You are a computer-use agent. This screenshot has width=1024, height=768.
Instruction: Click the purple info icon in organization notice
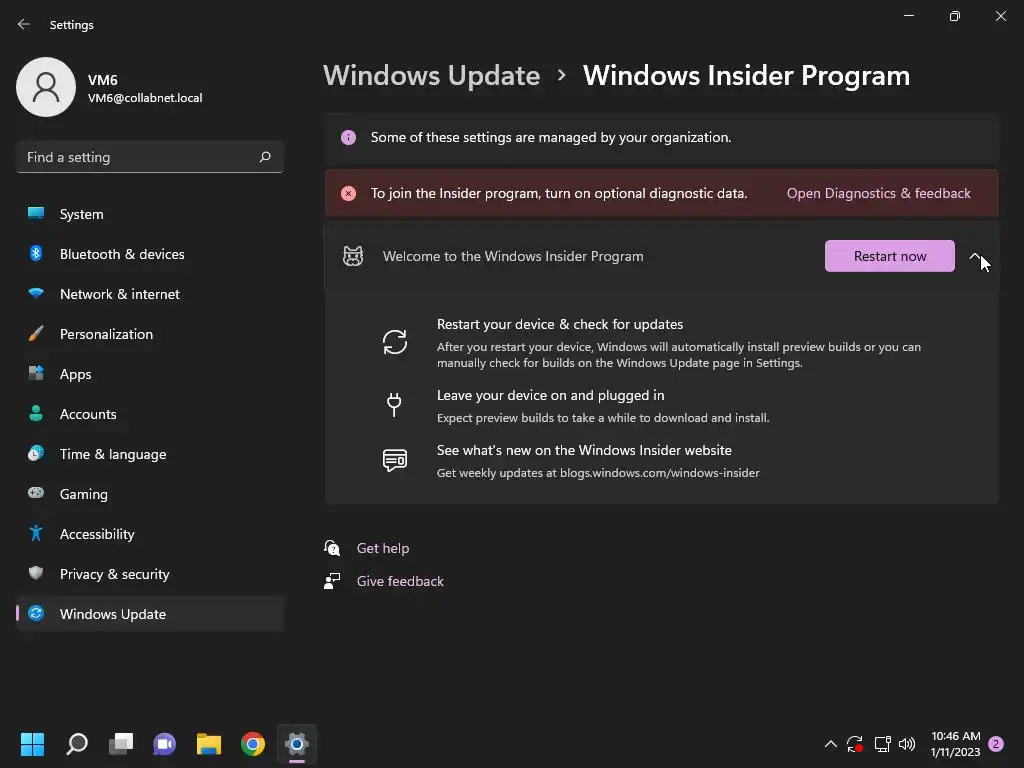pyautogui.click(x=348, y=137)
